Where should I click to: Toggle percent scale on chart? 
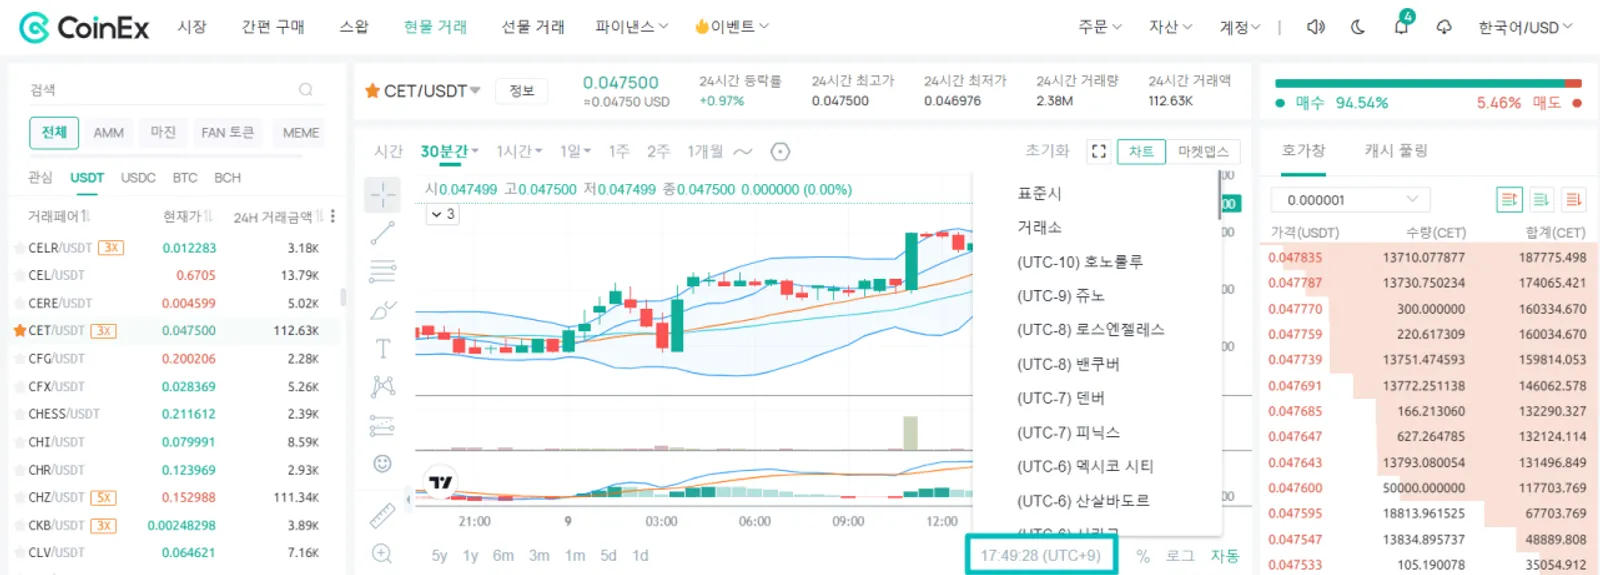point(1143,556)
